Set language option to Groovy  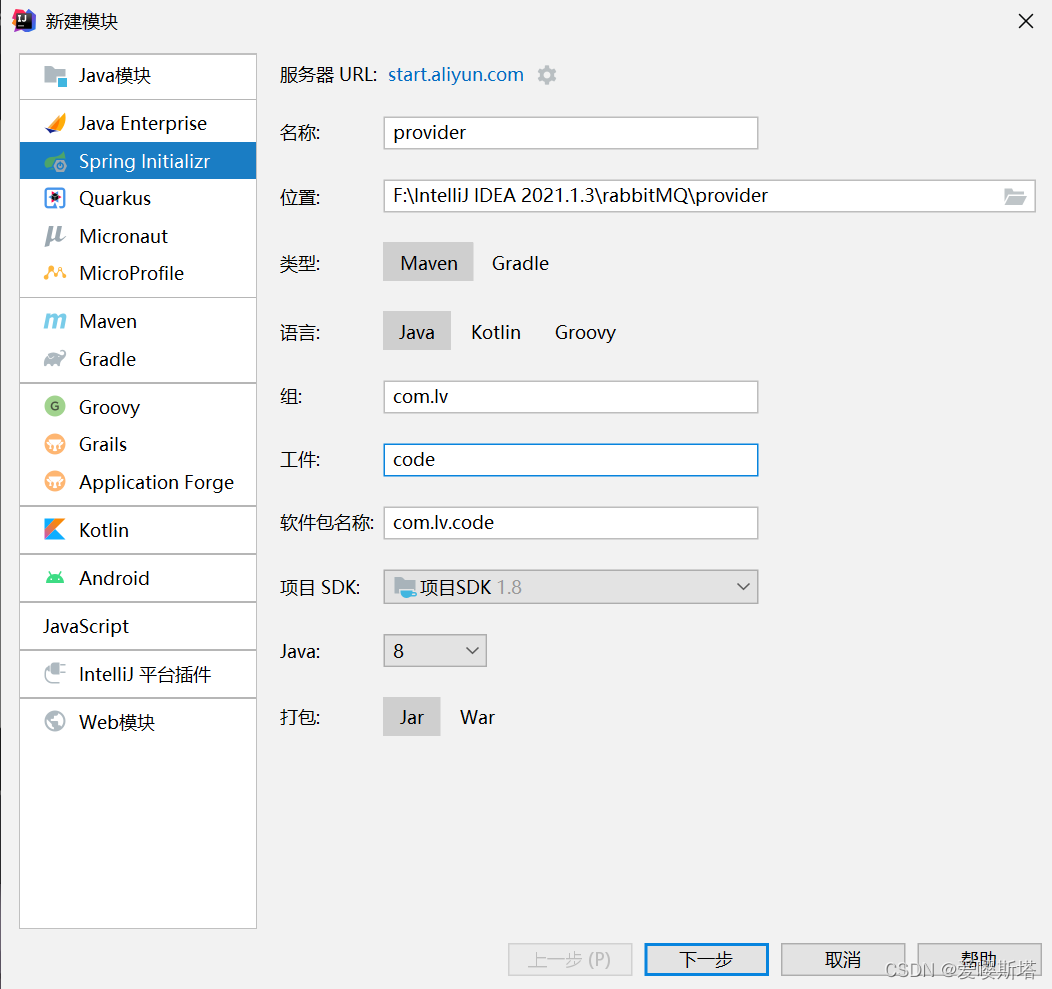585,331
